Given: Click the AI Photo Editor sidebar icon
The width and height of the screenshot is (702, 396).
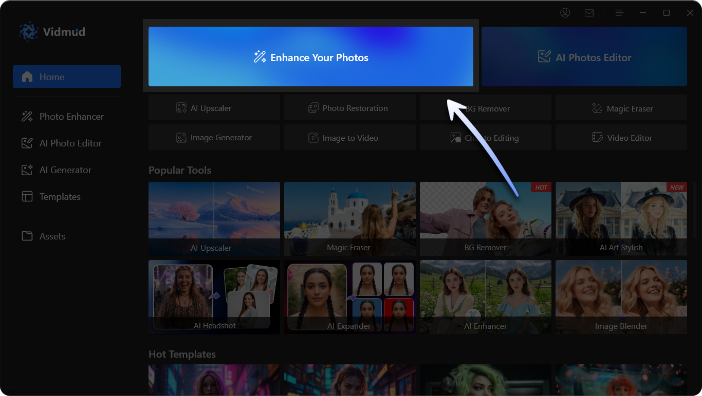Looking at the screenshot, I should (27, 143).
